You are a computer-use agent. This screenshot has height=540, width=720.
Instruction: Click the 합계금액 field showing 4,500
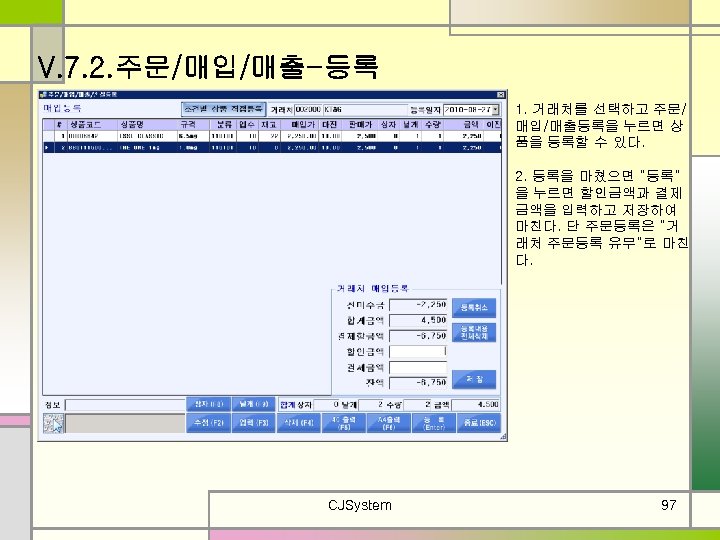click(418, 320)
